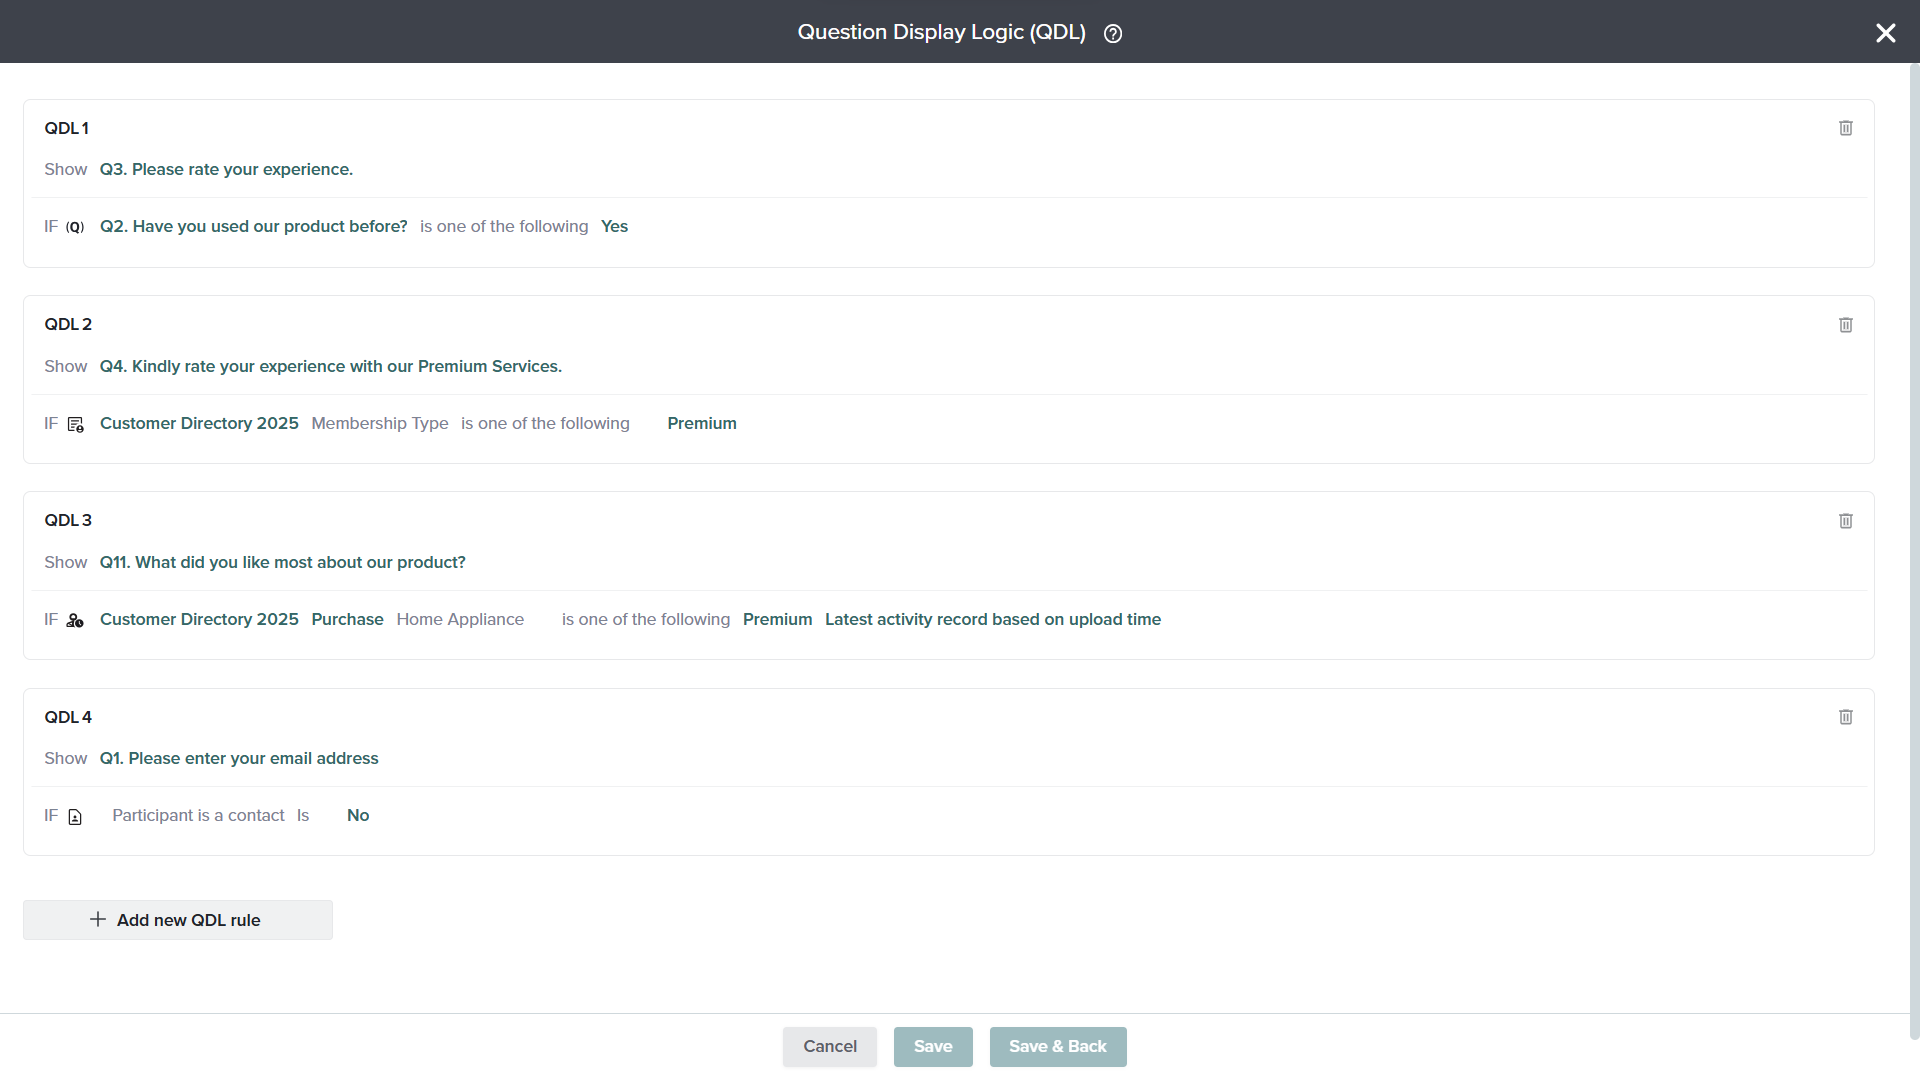The image size is (1920, 1080).
Task: Click trash icon for QDL 3
Action: pyautogui.click(x=1846, y=521)
